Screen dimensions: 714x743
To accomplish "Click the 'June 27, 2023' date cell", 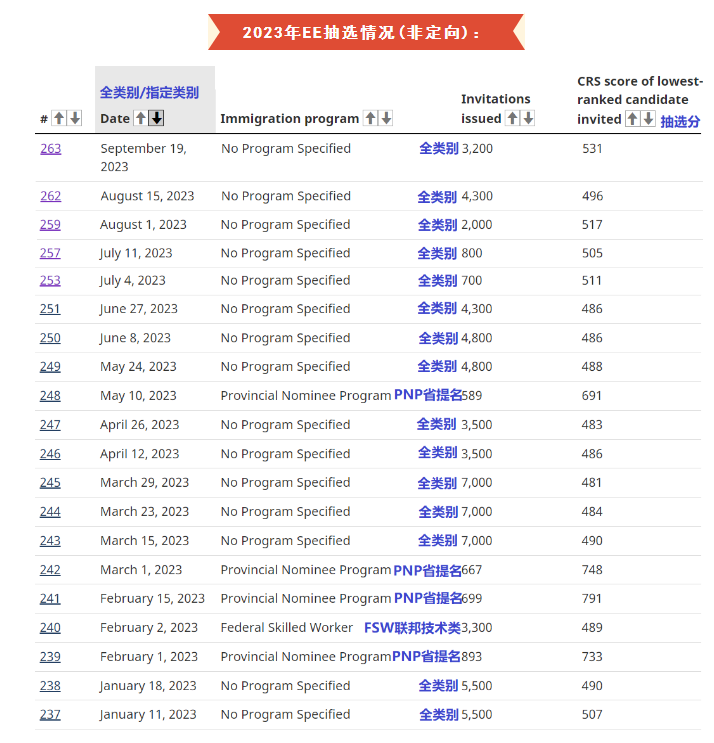I will pyautogui.click(x=139, y=309).
